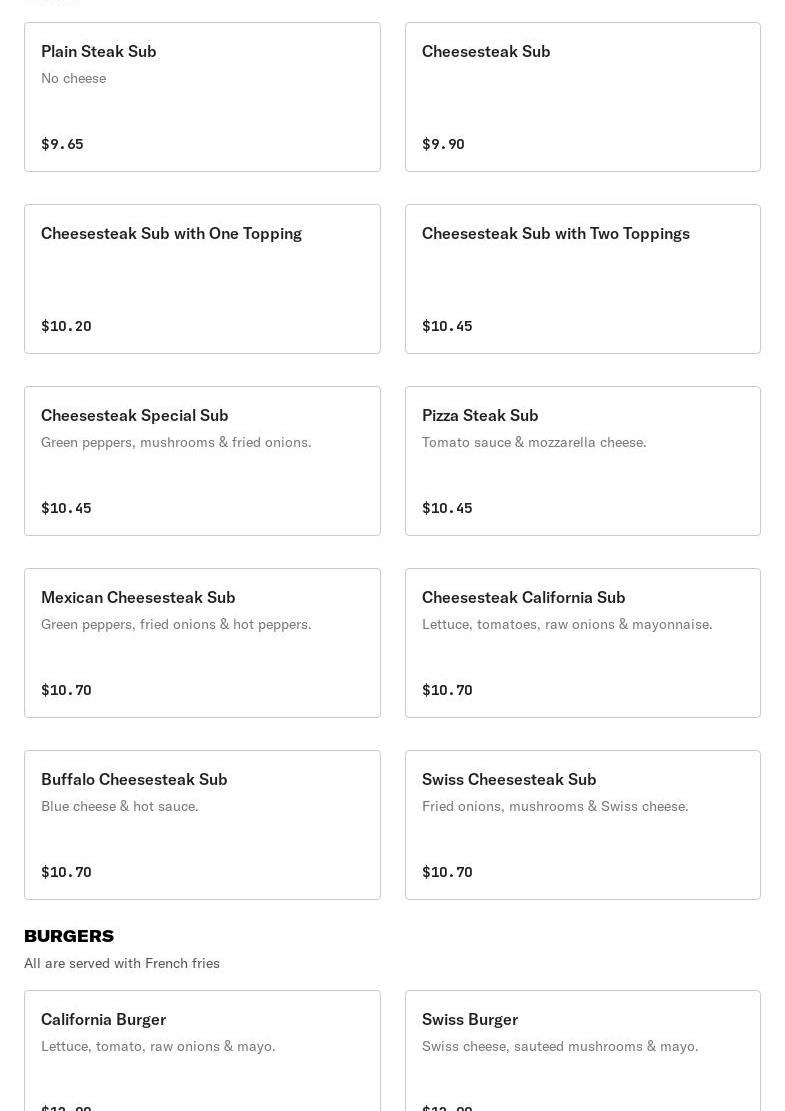The image size is (785, 1111).
Task: Select the Swiss Cheesesteak Sub card
Action: tap(582, 825)
